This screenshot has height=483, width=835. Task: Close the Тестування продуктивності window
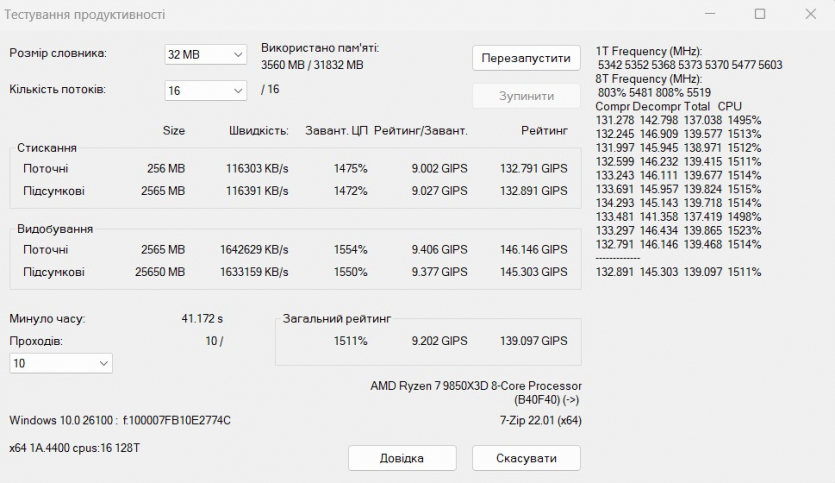[x=810, y=14]
